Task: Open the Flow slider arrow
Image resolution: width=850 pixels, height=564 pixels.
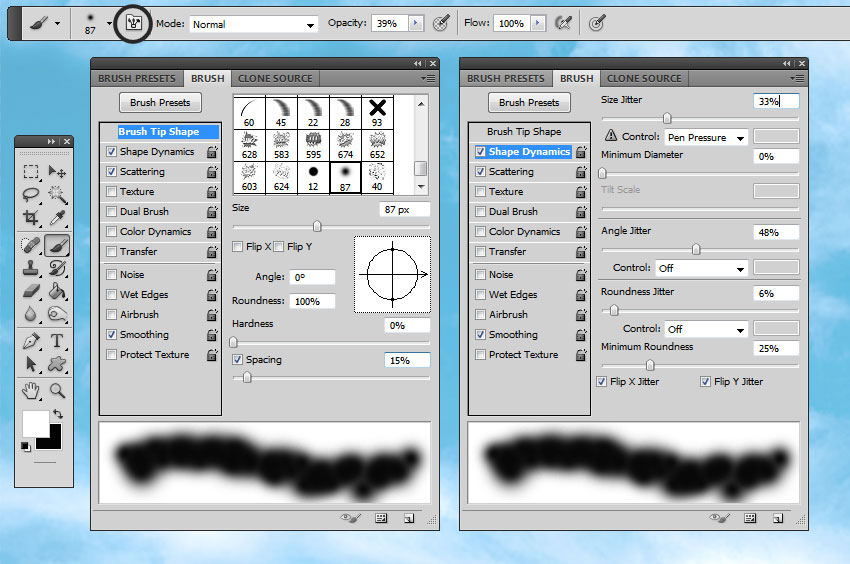Action: pos(538,23)
